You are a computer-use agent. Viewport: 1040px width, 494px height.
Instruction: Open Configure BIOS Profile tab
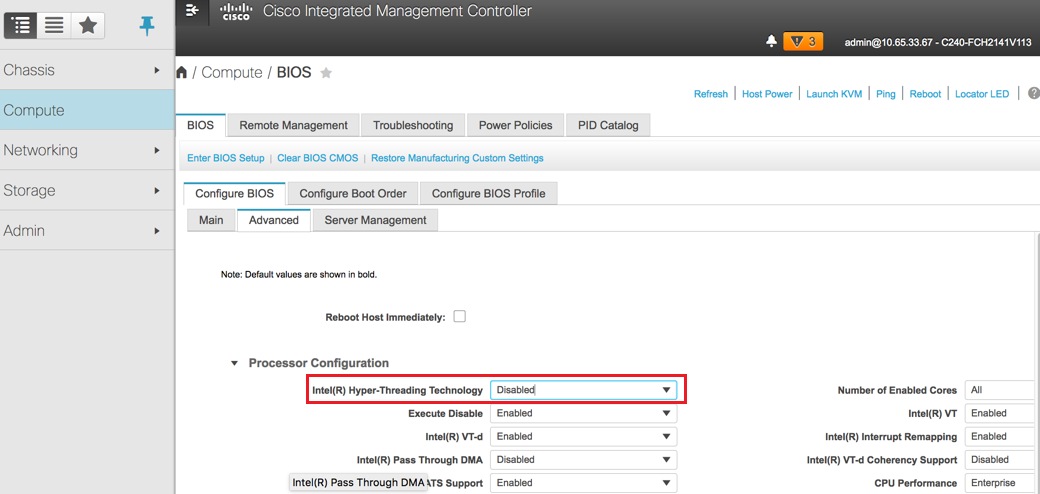click(x=488, y=194)
